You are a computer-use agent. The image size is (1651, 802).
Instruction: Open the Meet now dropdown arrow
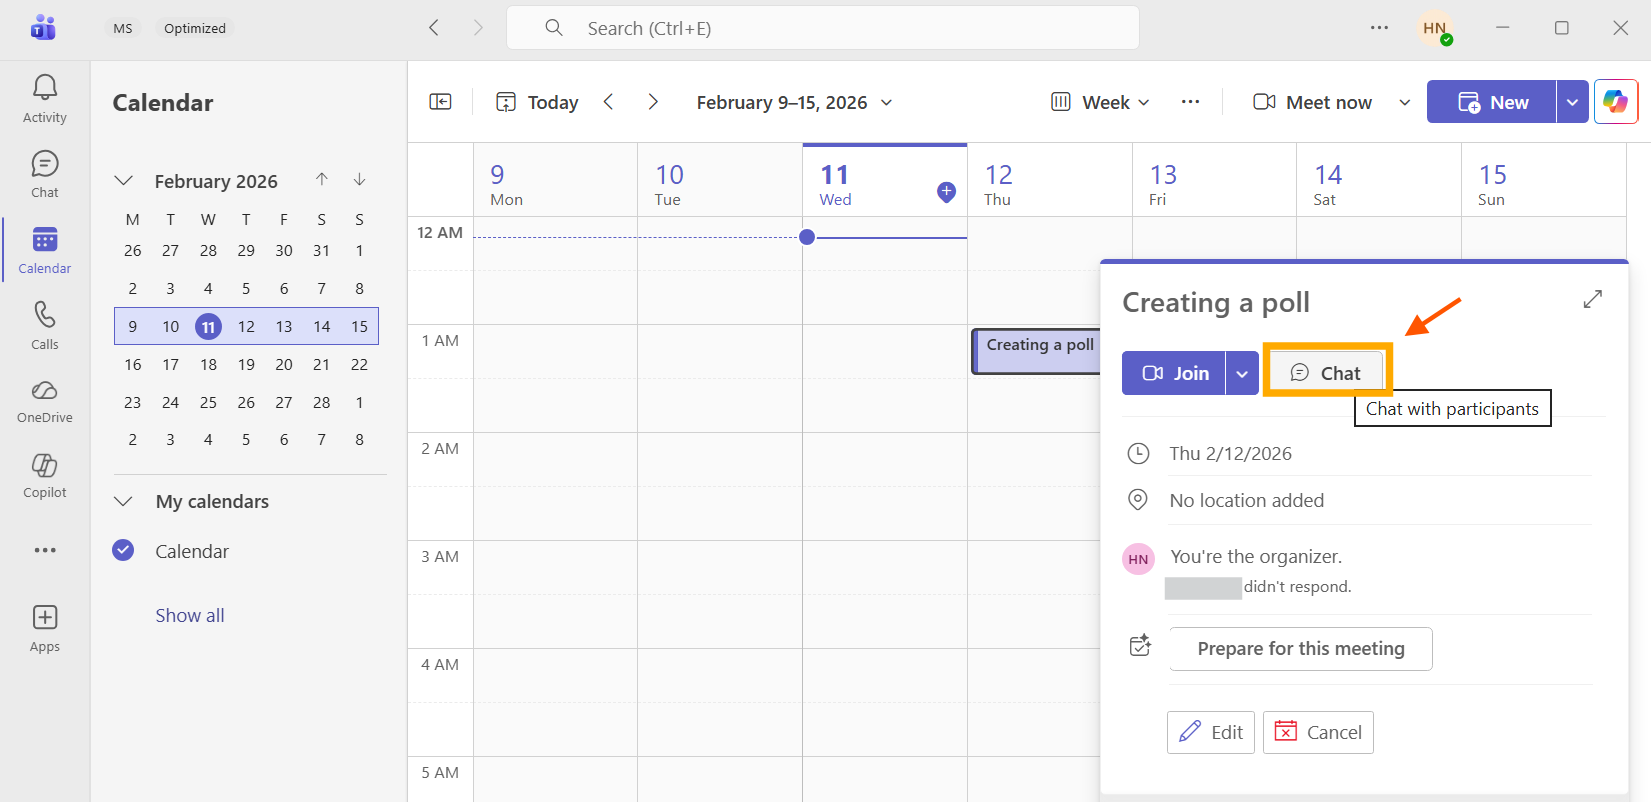(x=1404, y=102)
